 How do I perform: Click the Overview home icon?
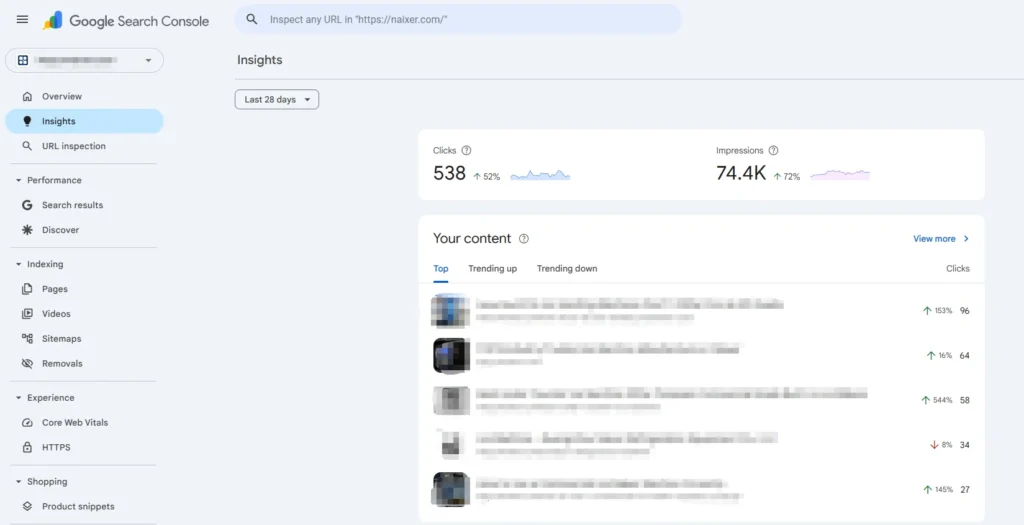[27, 96]
